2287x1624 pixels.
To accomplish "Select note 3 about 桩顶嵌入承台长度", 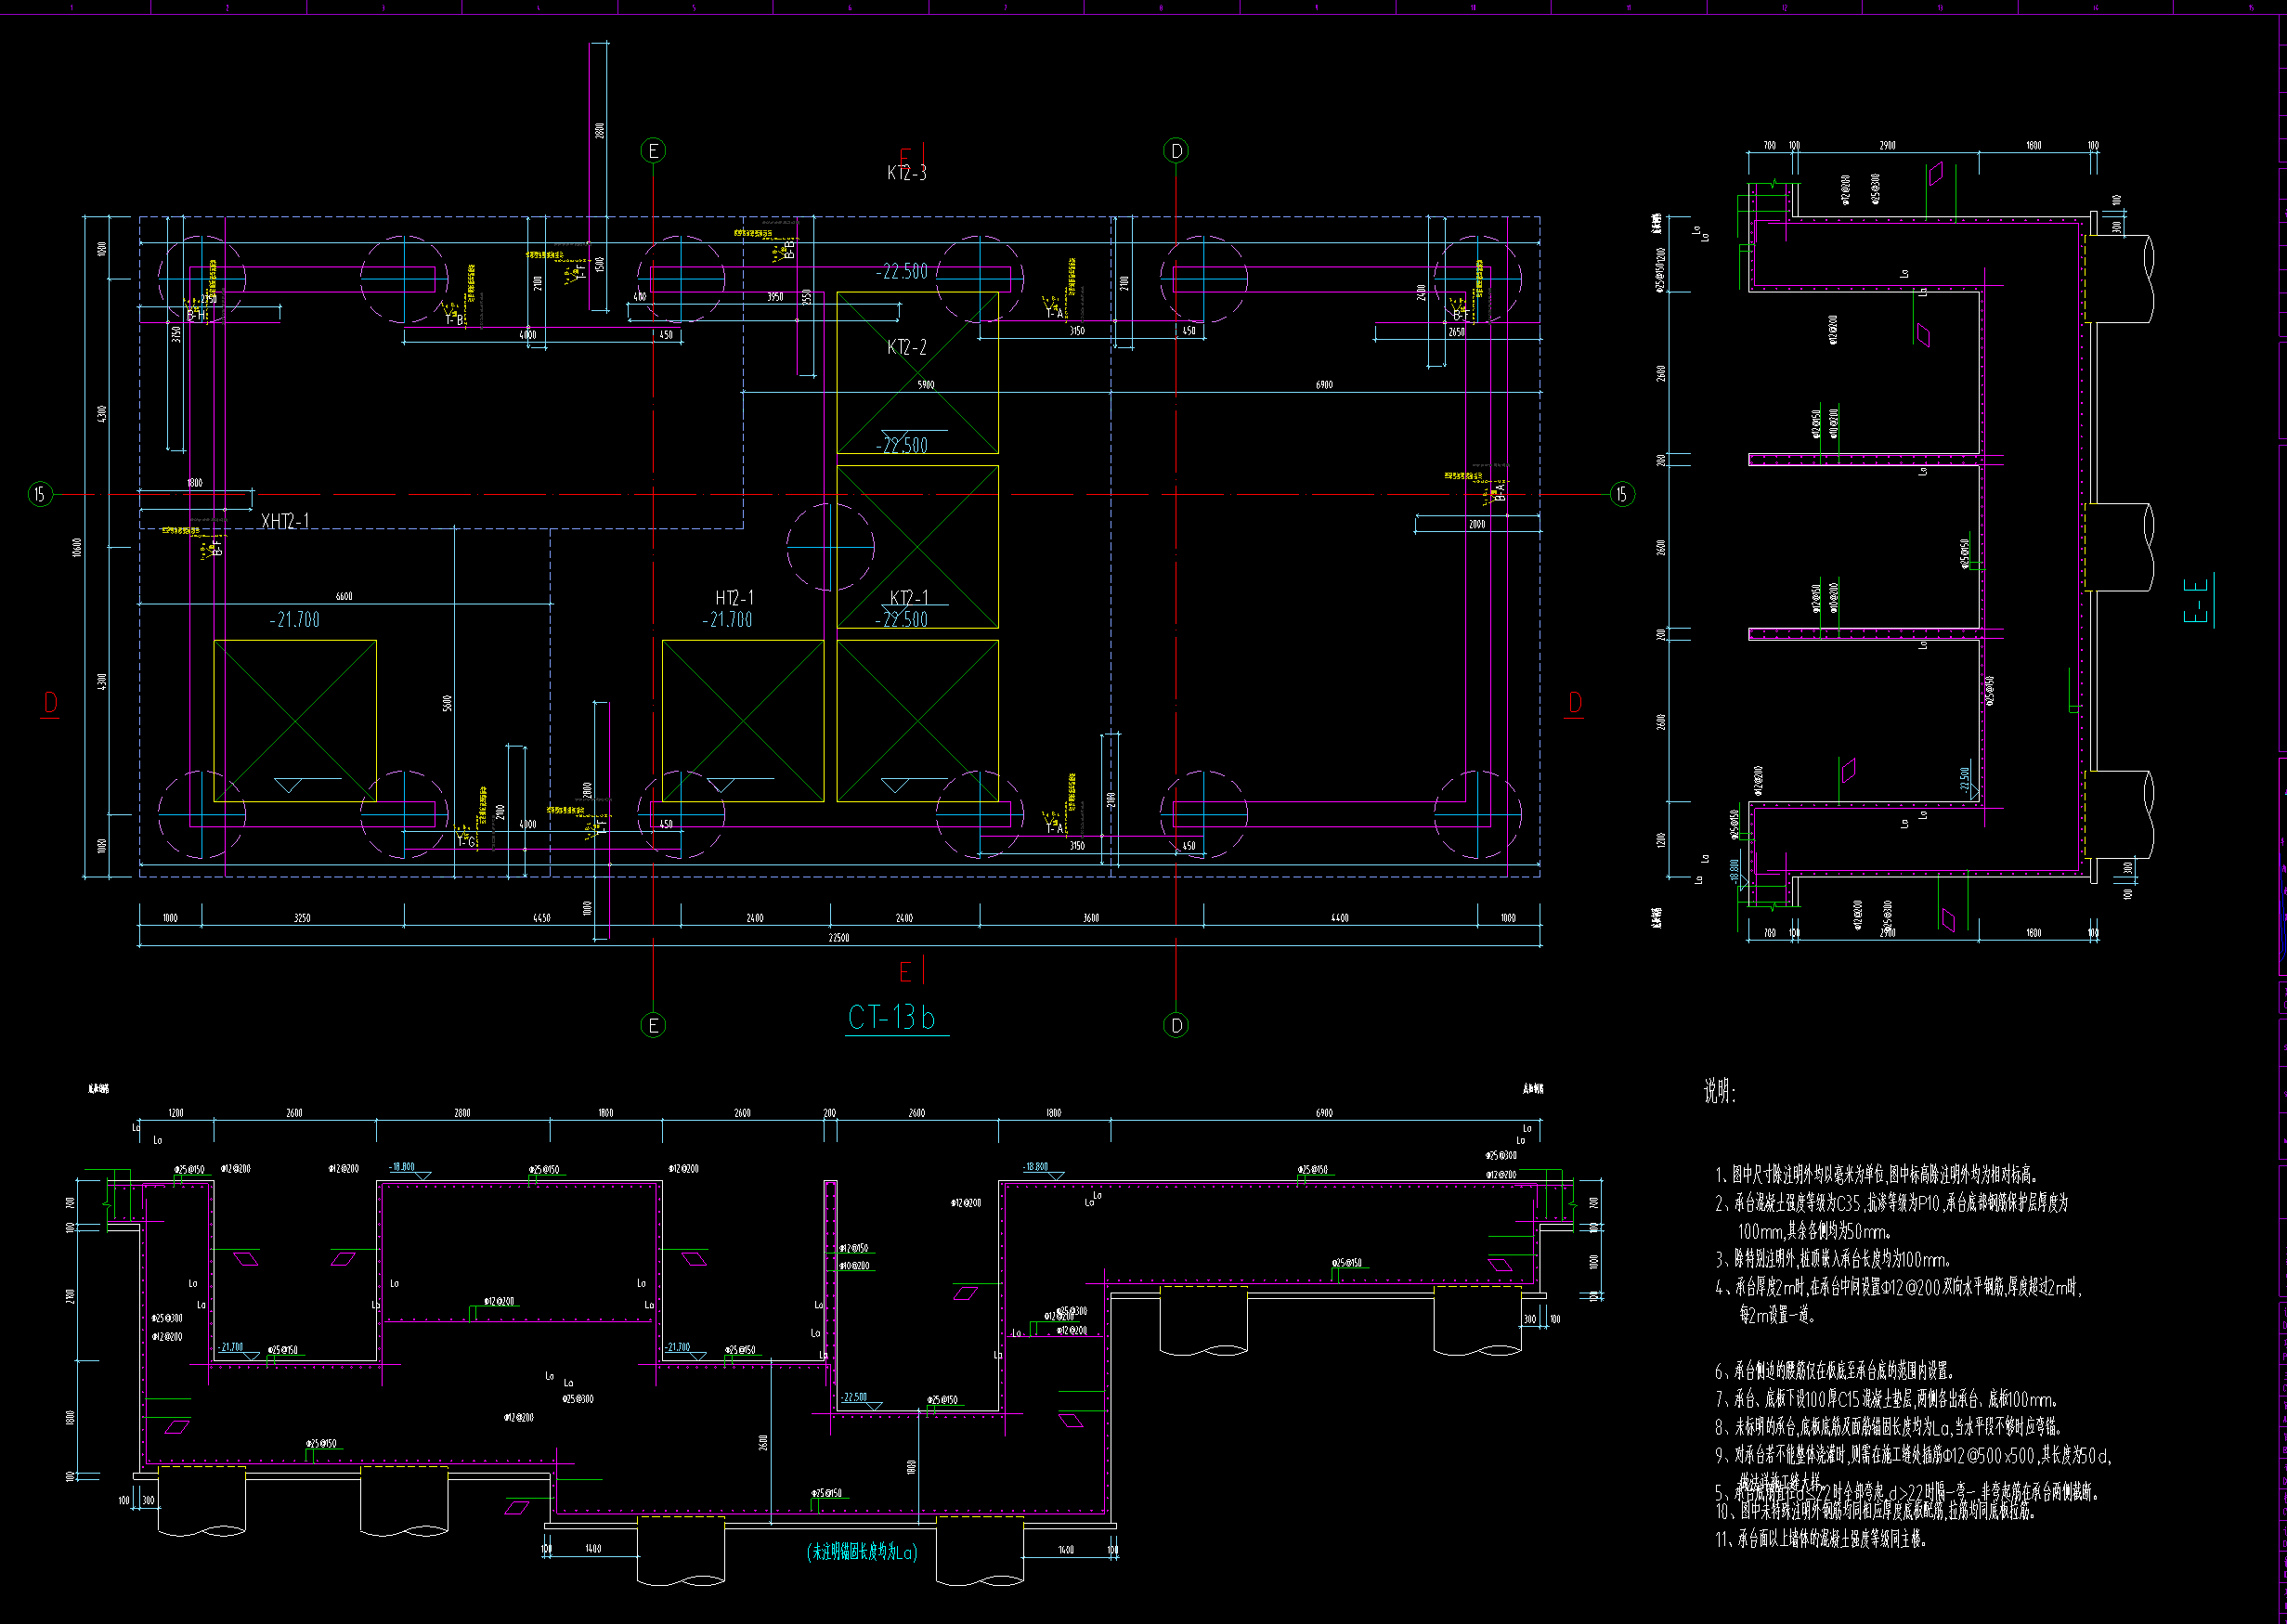I will coord(1832,1259).
